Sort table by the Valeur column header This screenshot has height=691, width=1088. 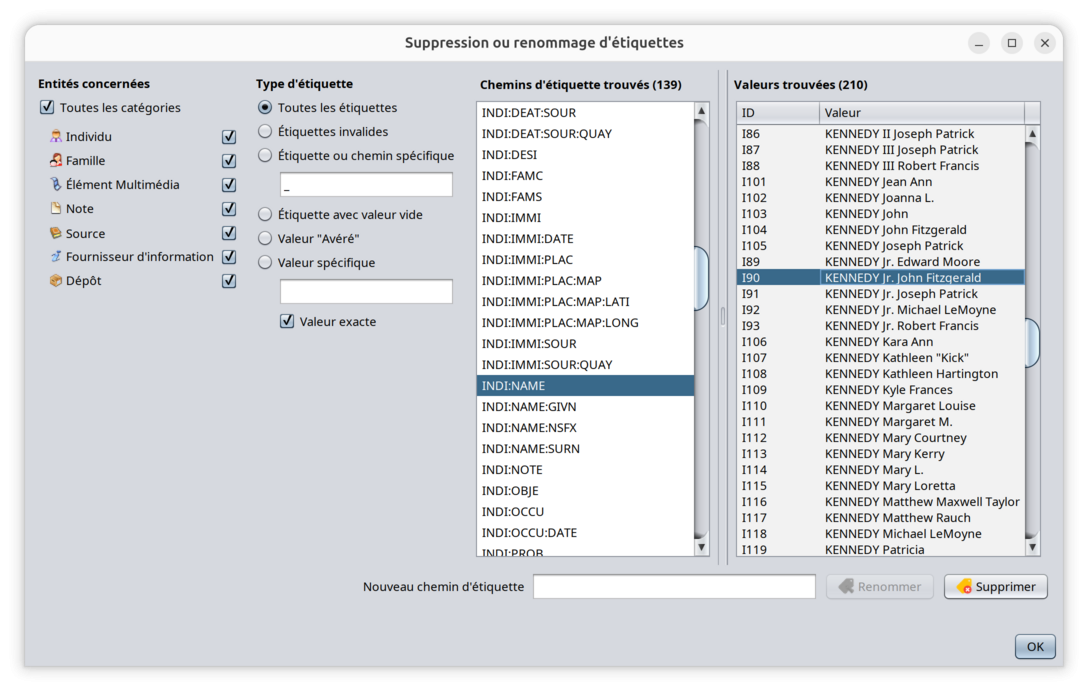tap(920, 113)
